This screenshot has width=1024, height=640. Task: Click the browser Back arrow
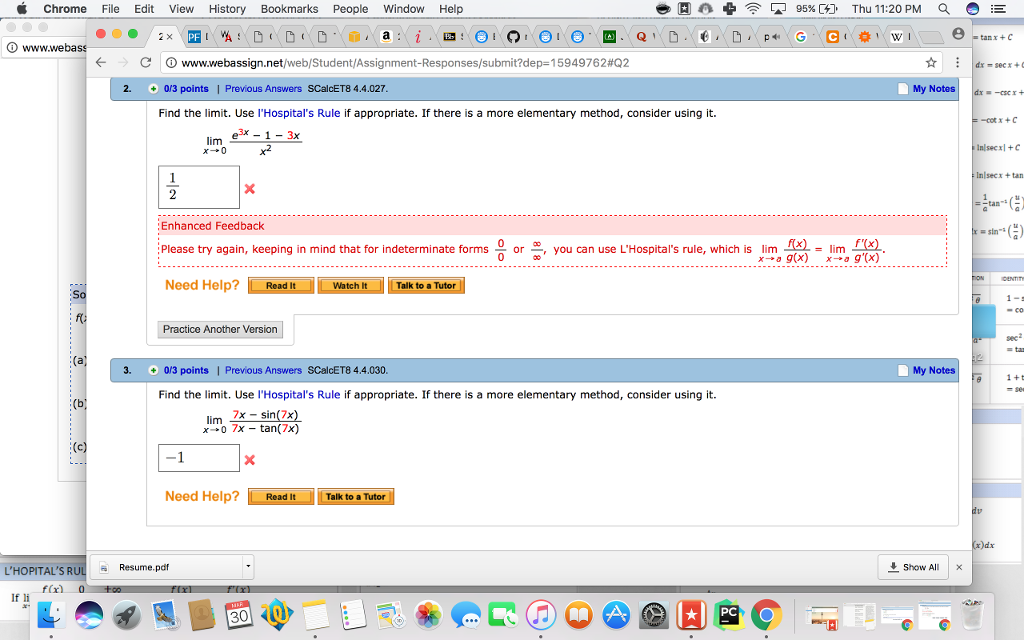coord(101,63)
